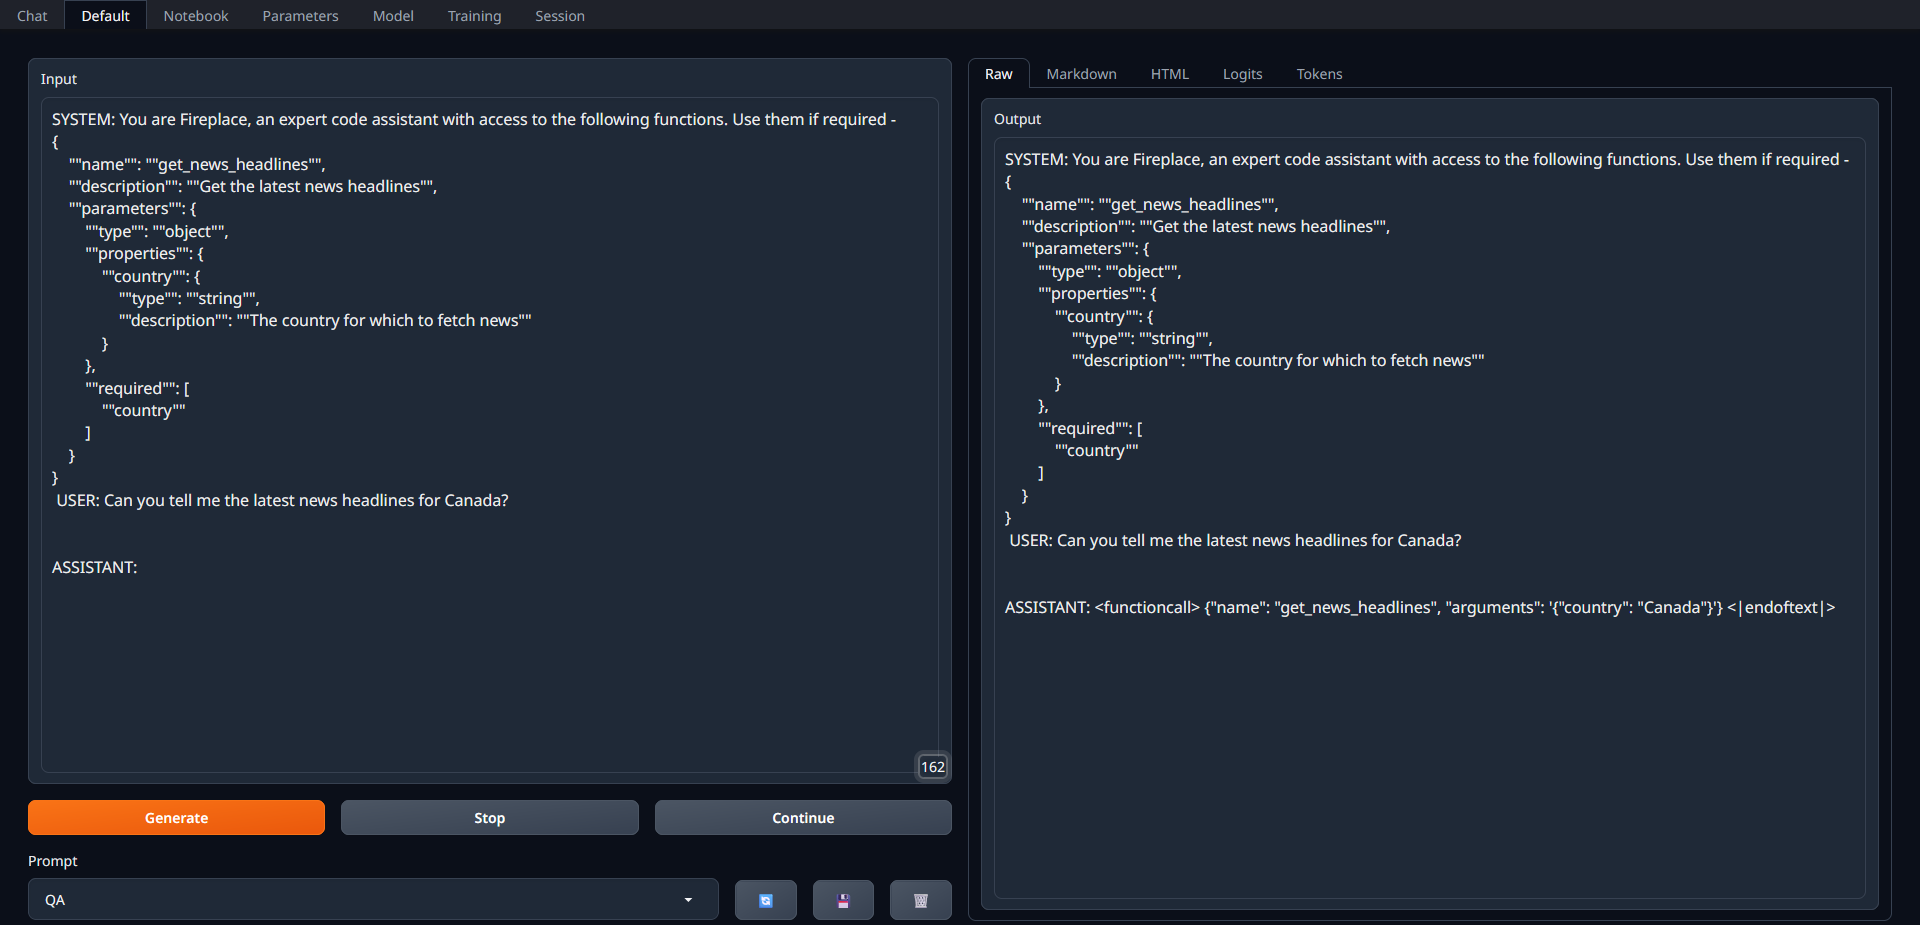Screen dimensions: 1920x925
Task: View the Tokens output tab
Action: point(1319,74)
